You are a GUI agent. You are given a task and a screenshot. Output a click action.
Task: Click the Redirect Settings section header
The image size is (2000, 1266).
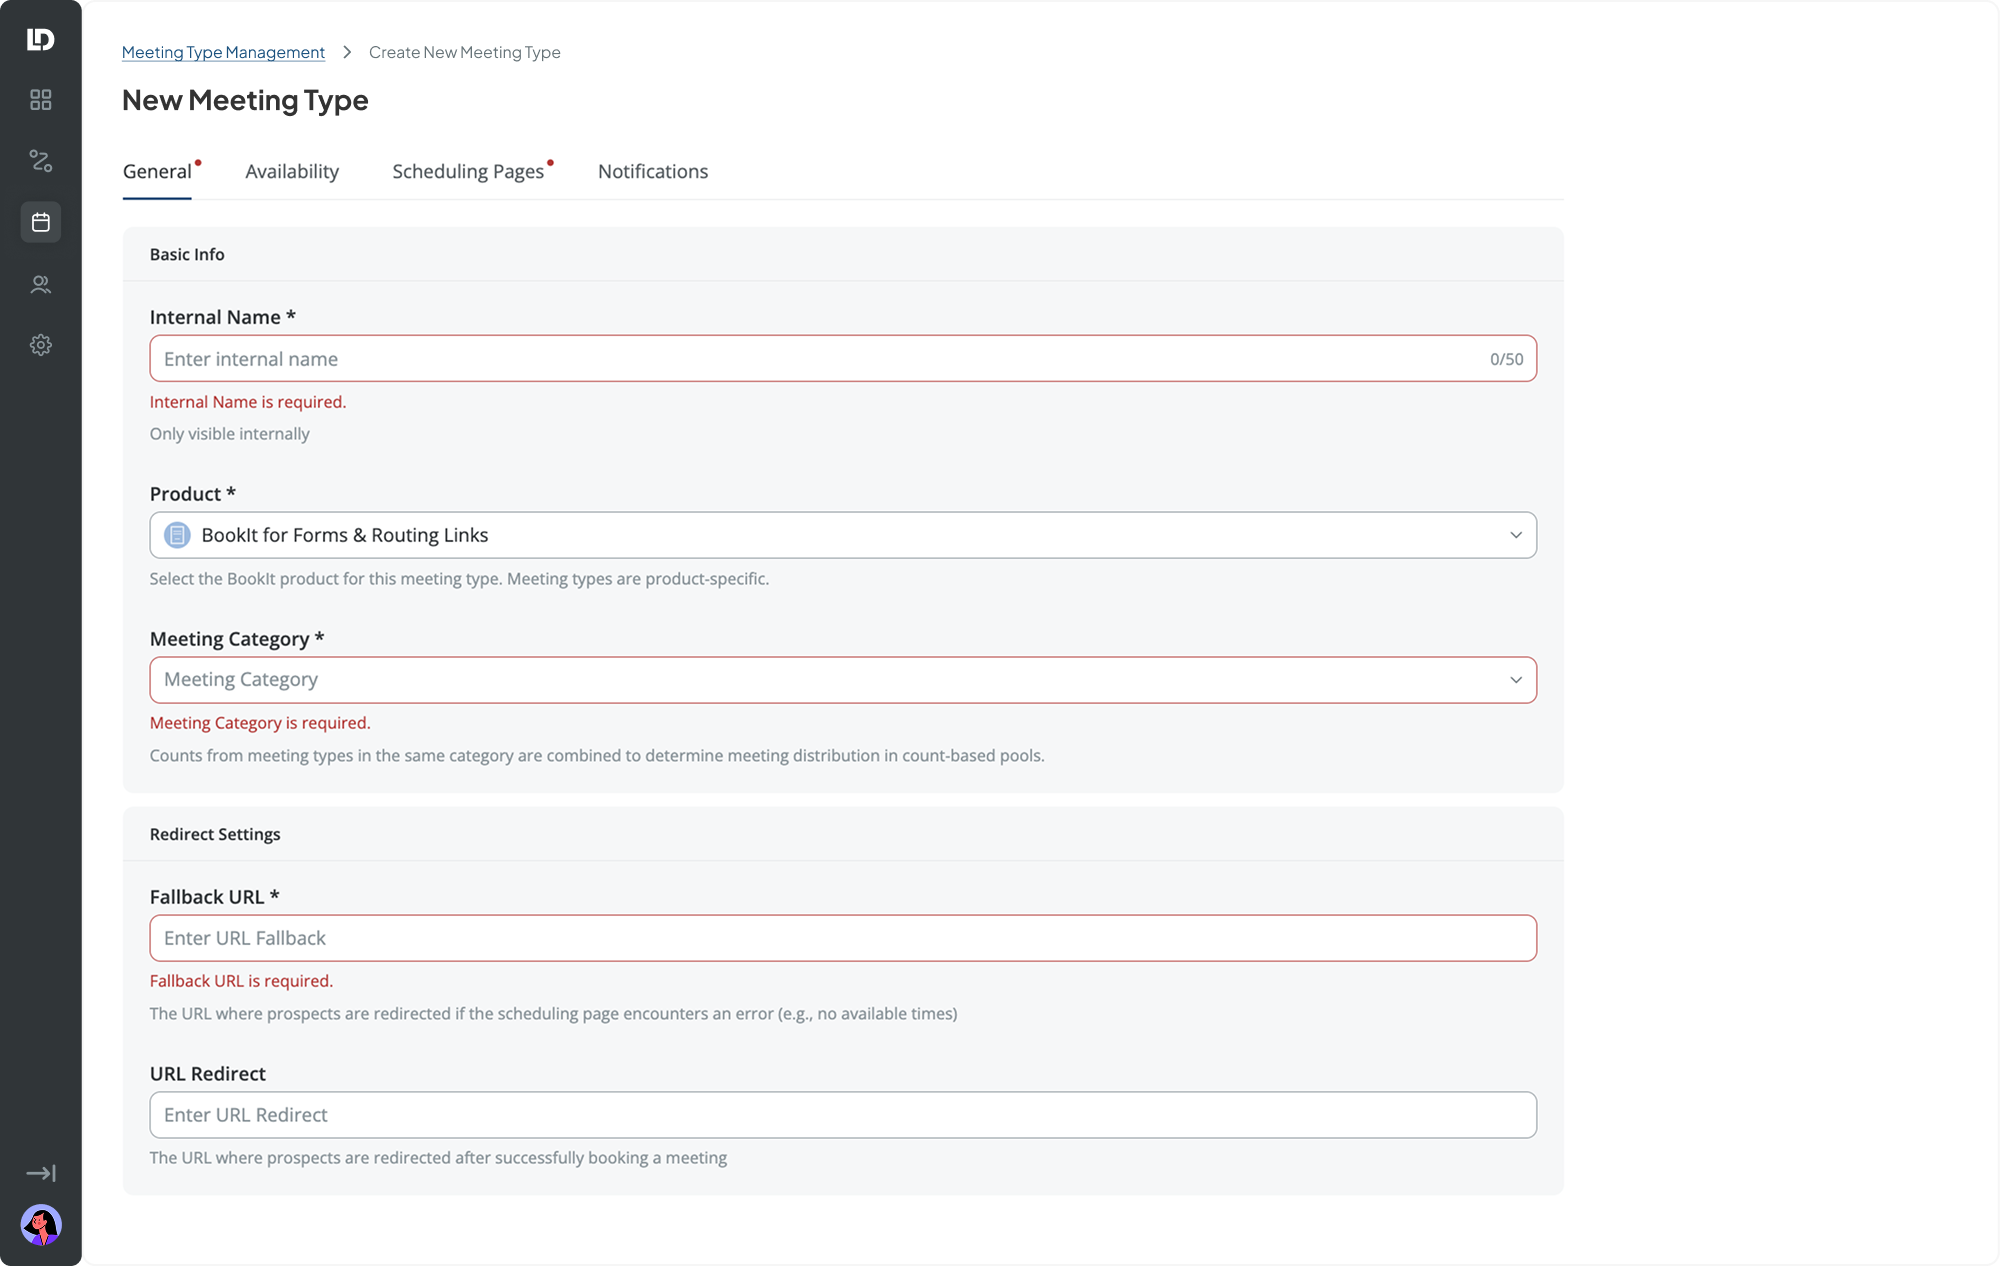(x=215, y=834)
